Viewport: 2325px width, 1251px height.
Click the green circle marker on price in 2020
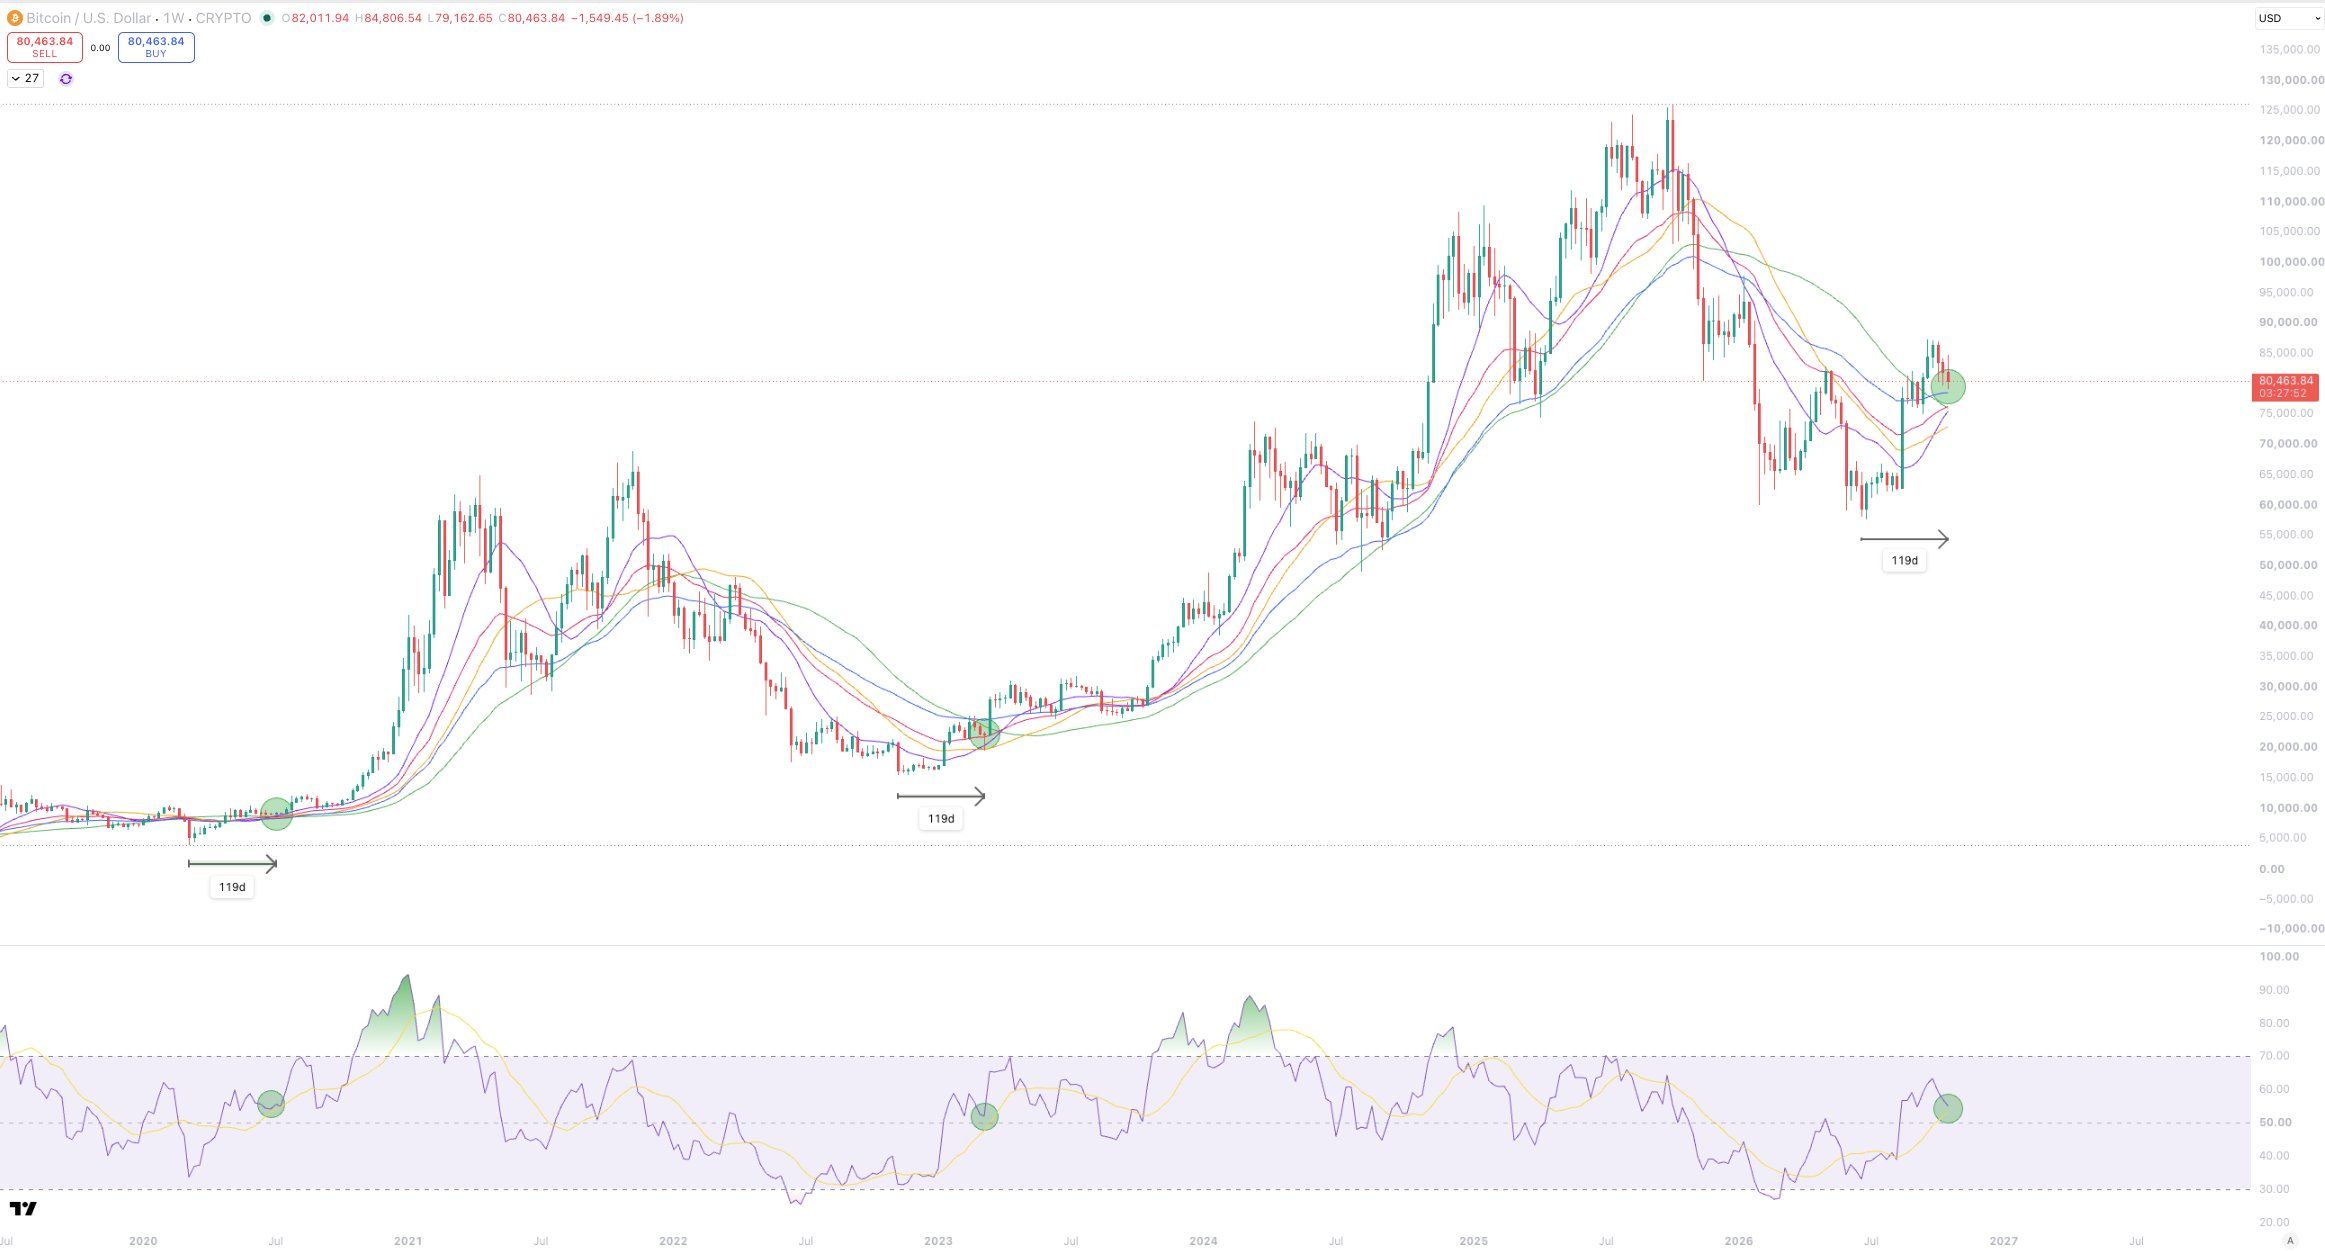[x=276, y=814]
